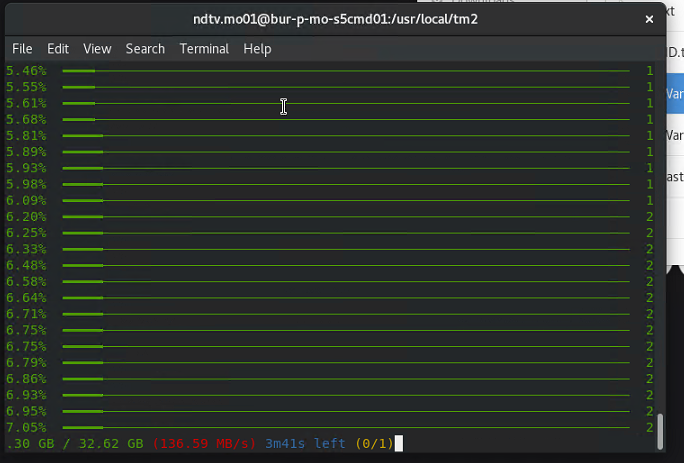
Task: Click the 6.71% progress value
Action: coord(26,314)
